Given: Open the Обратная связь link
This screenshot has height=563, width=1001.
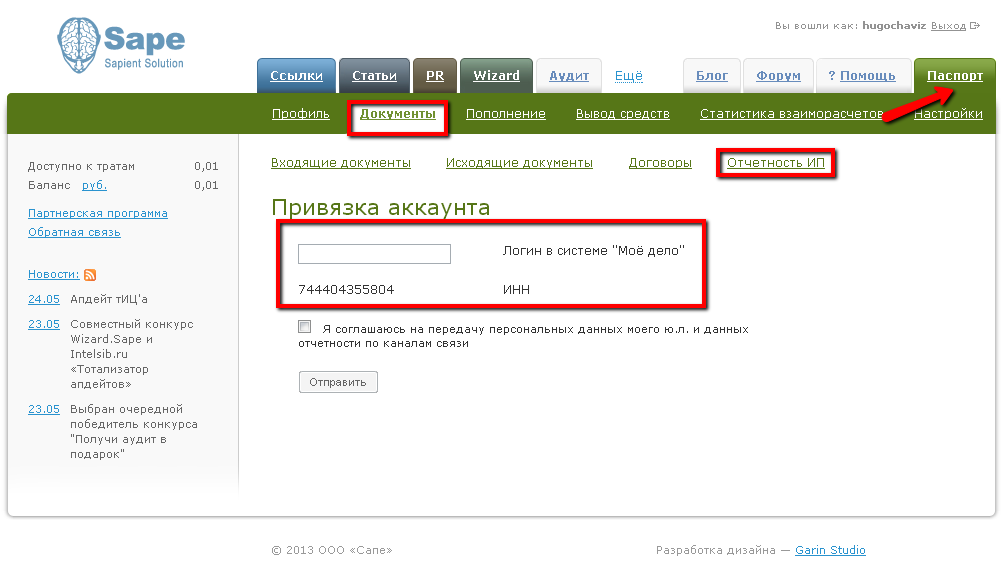Looking at the screenshot, I should (x=74, y=232).
